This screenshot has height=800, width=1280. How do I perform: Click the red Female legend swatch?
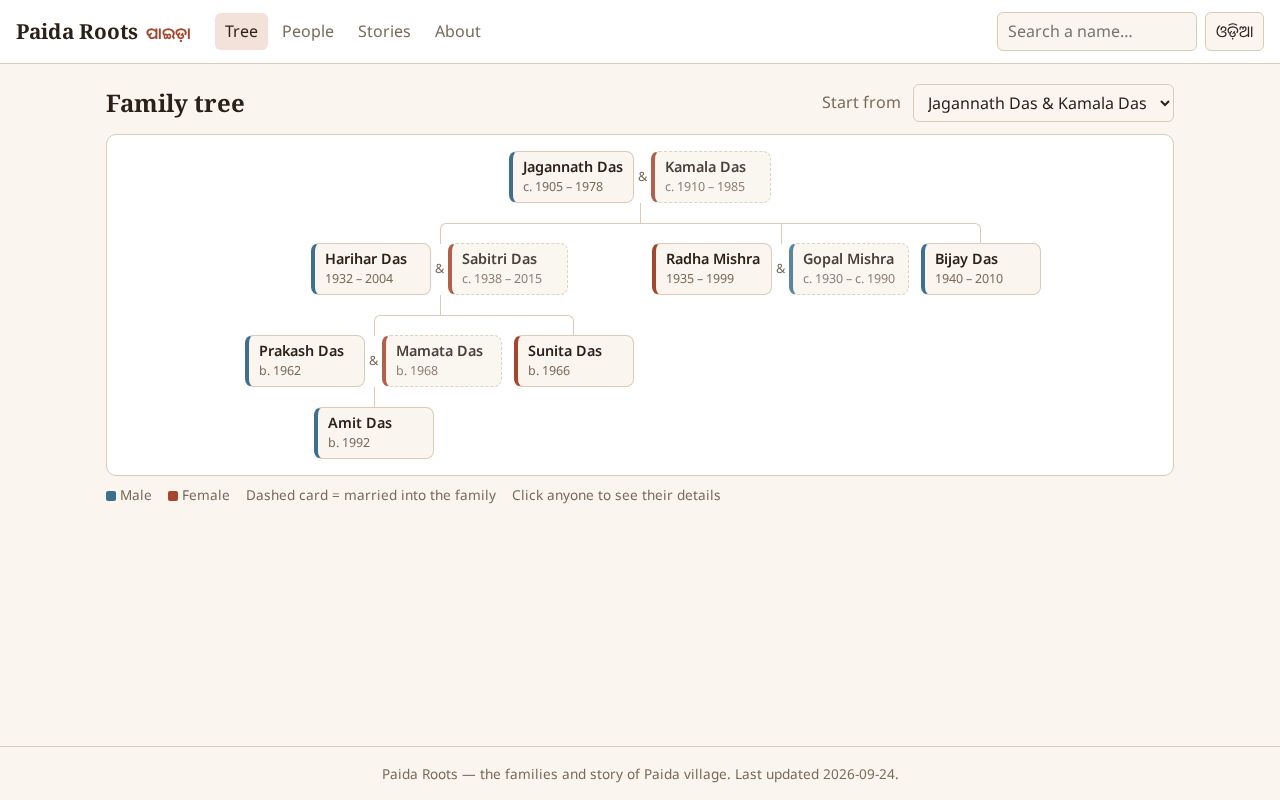[173, 496]
